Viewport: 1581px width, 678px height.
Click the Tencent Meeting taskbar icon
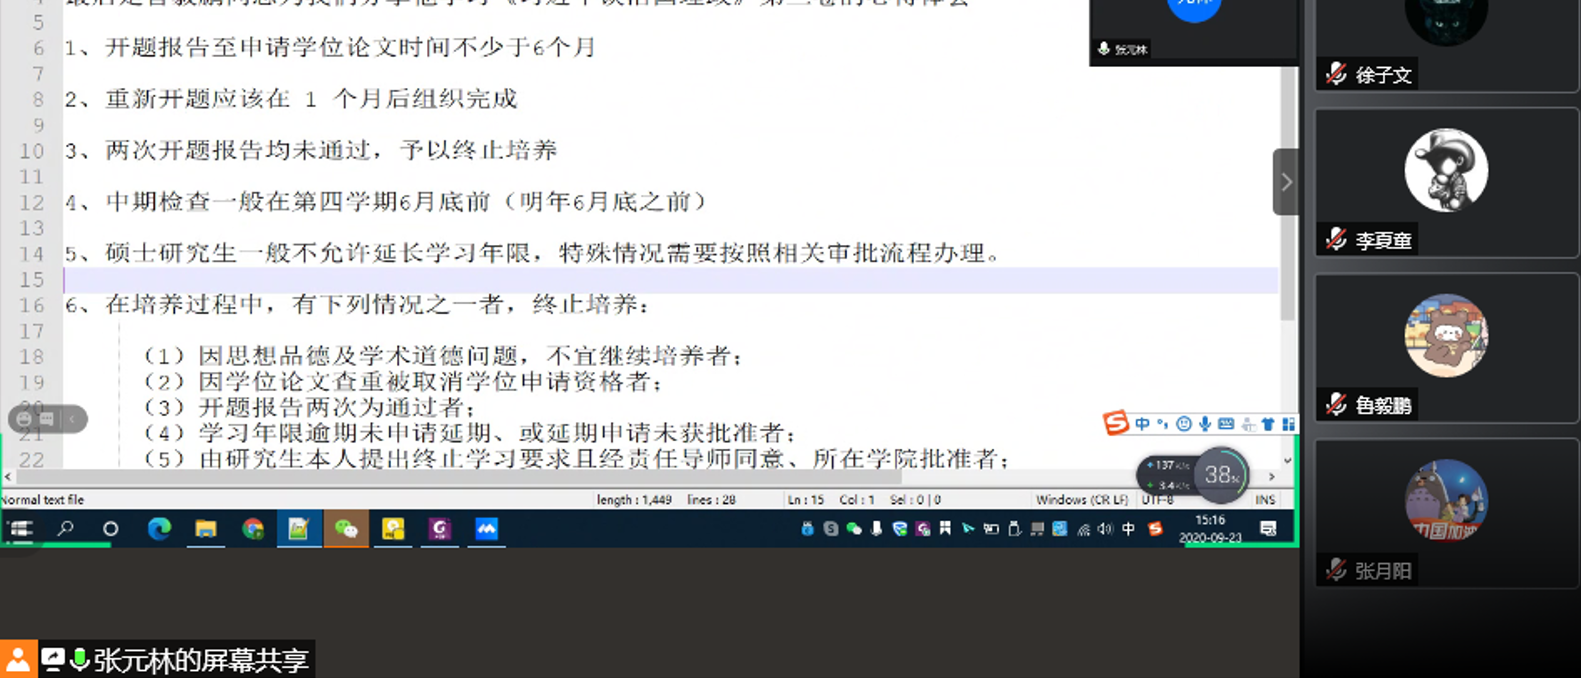coord(486,529)
